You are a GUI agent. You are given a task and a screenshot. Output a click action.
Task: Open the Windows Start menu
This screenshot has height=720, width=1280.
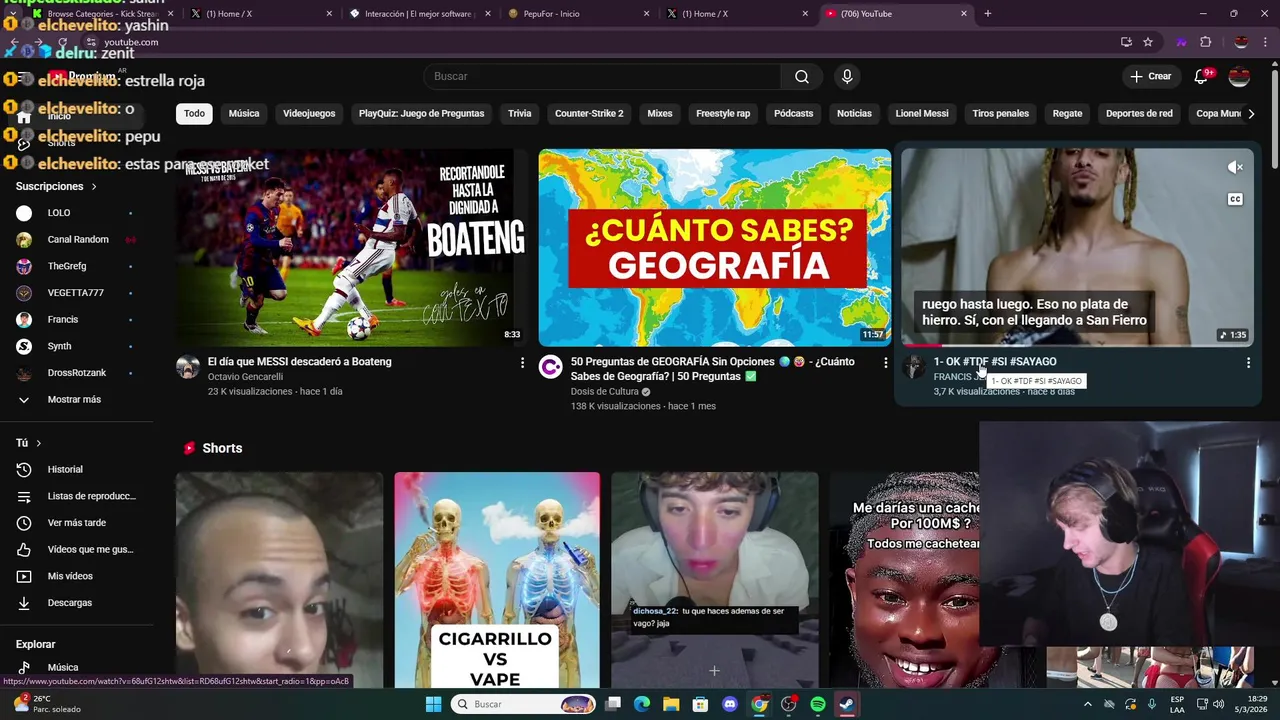[433, 704]
